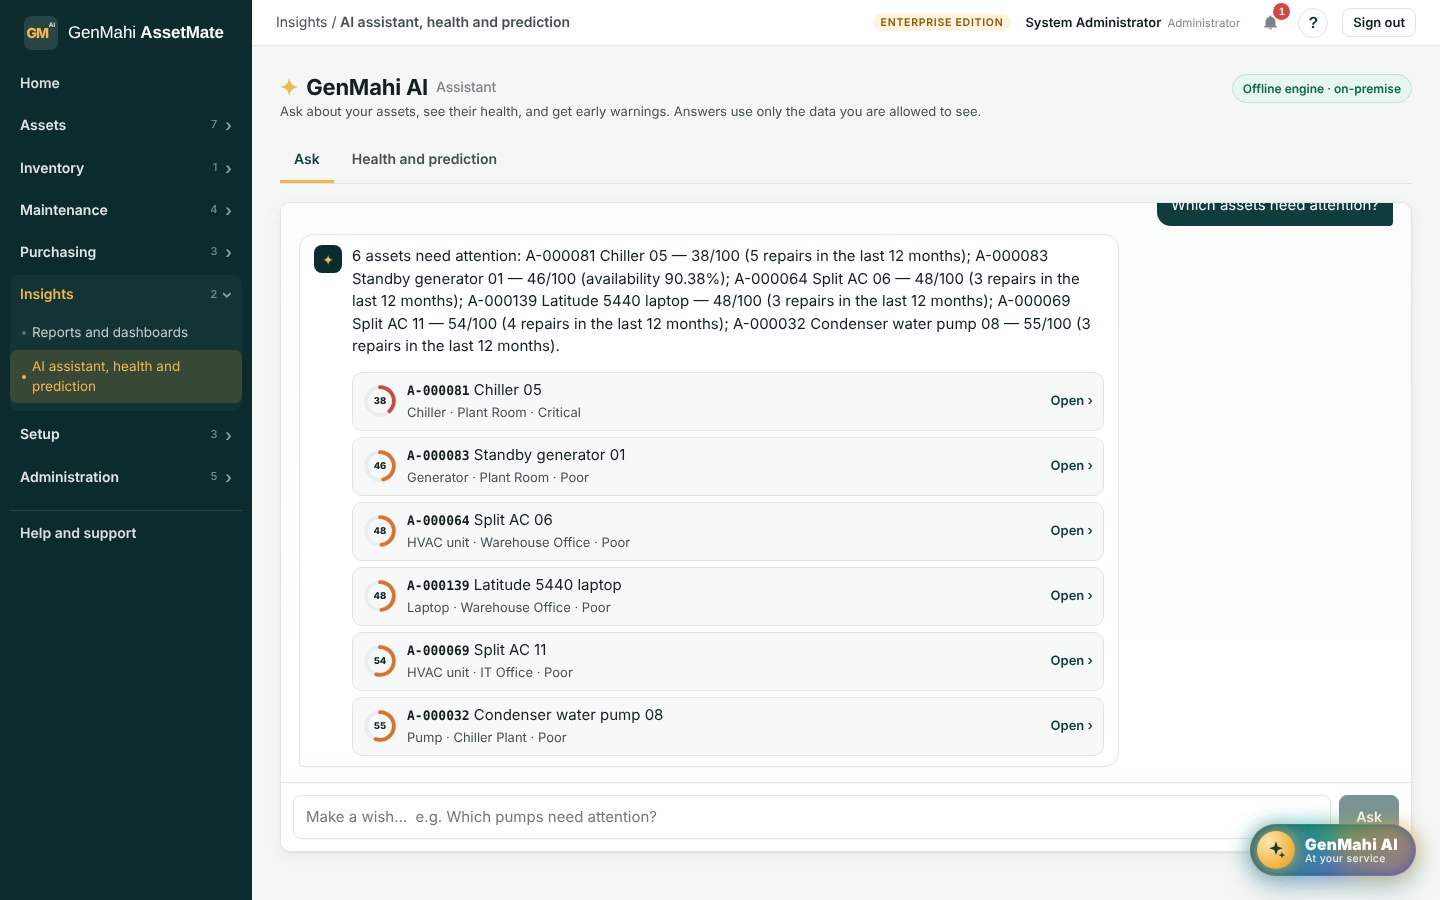Viewport: 1440px width, 900px height.
Task: Switch to Health and prediction tab
Action: [x=424, y=159]
